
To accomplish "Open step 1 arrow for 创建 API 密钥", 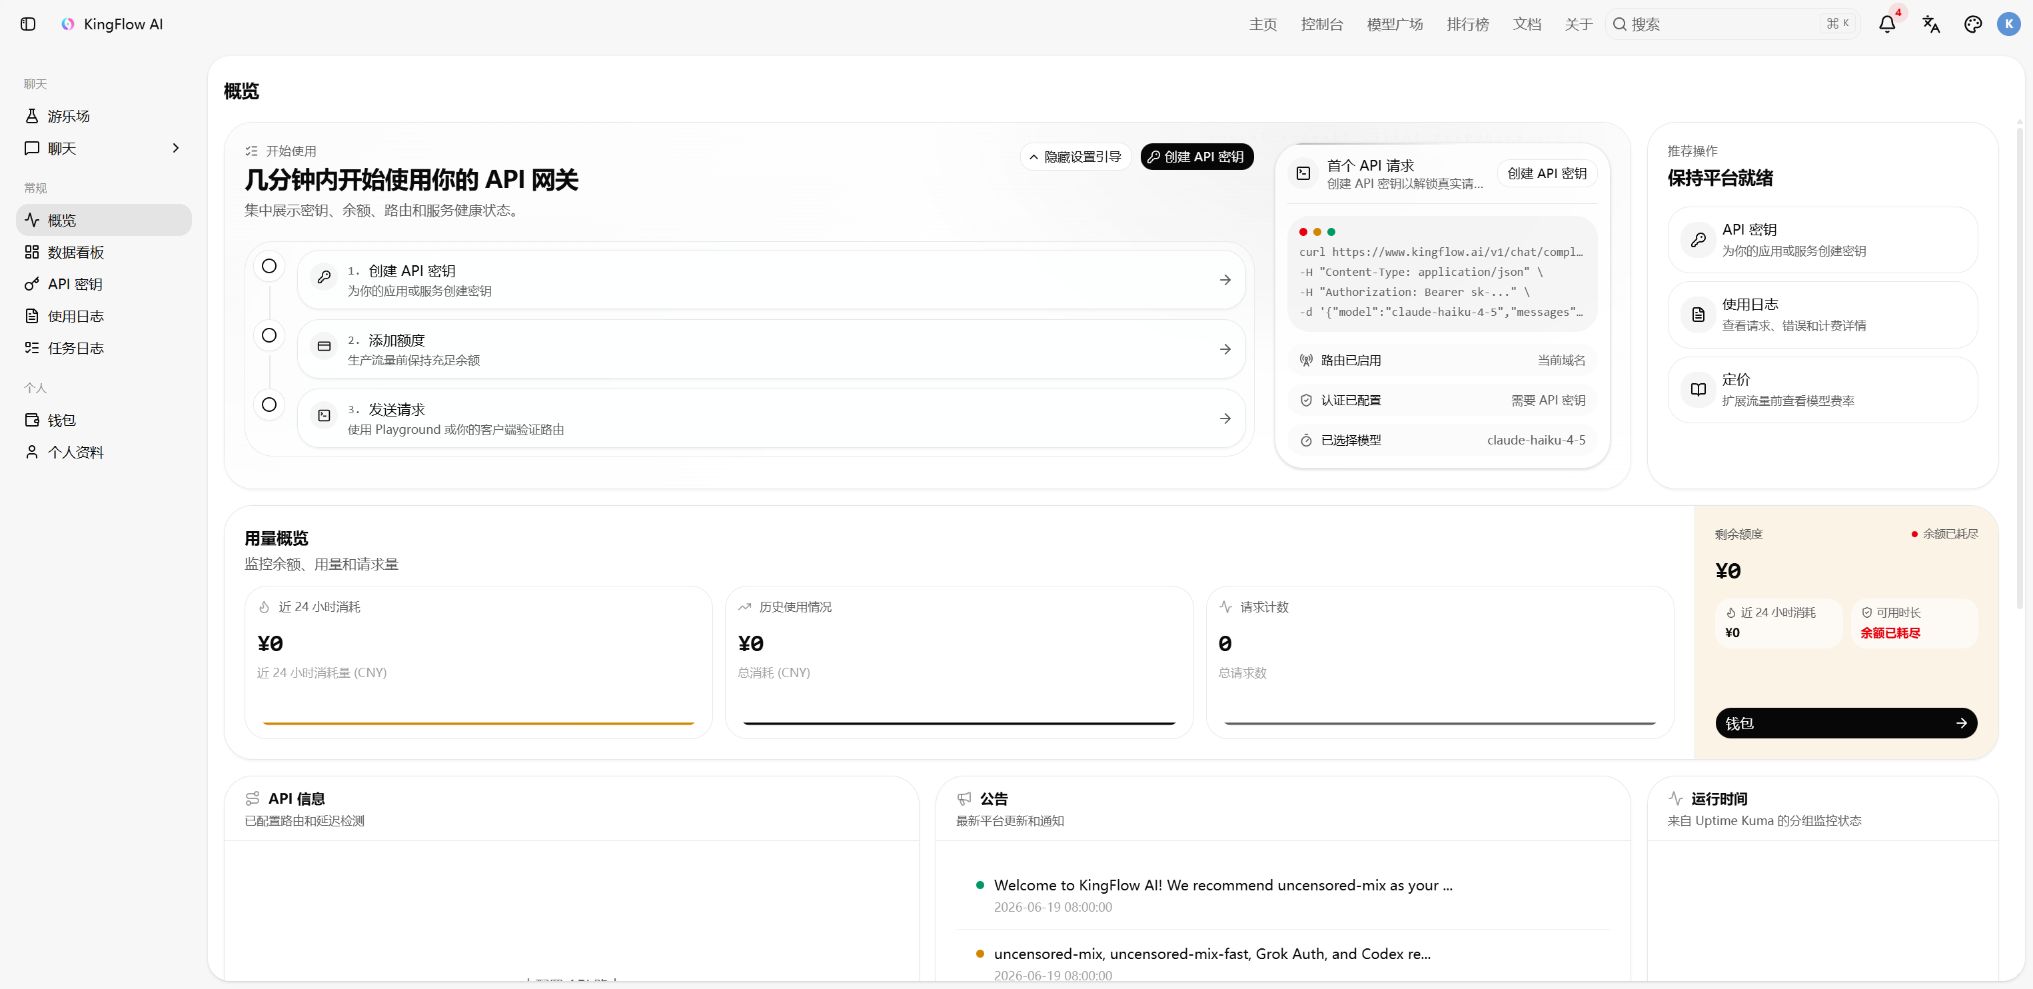I will (x=1225, y=280).
